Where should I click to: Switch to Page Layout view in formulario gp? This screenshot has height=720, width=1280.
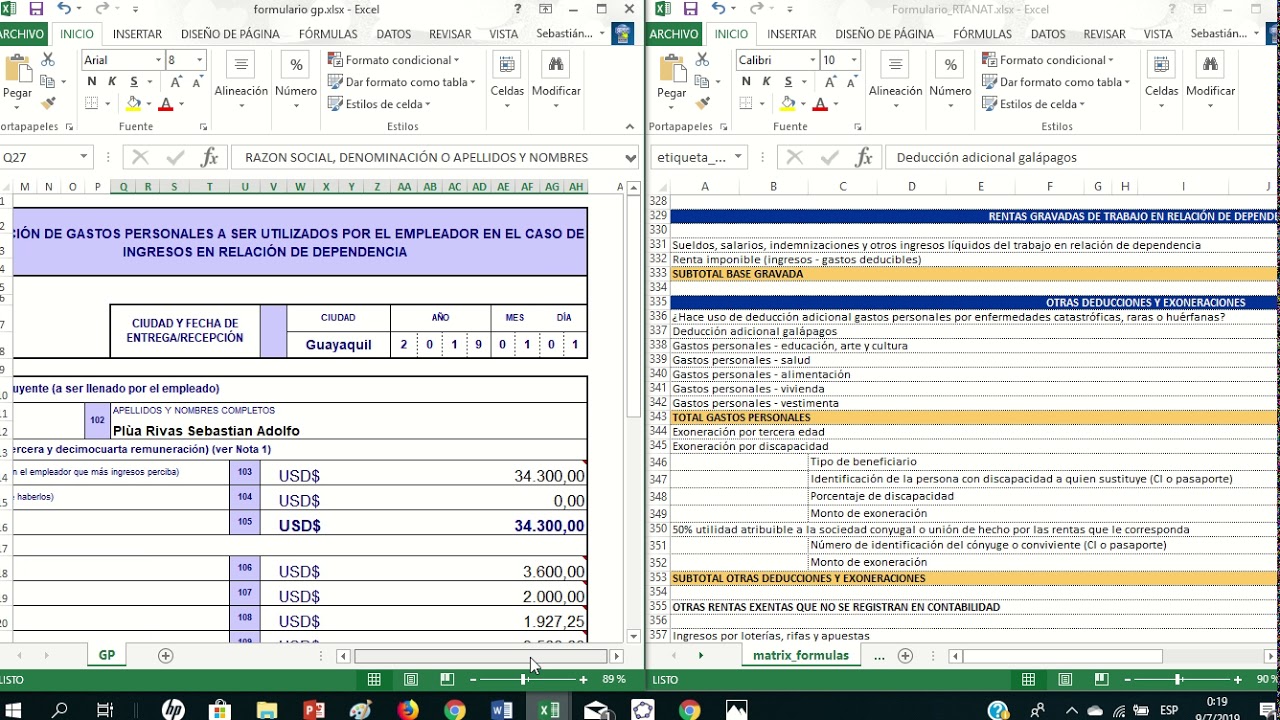(411, 679)
